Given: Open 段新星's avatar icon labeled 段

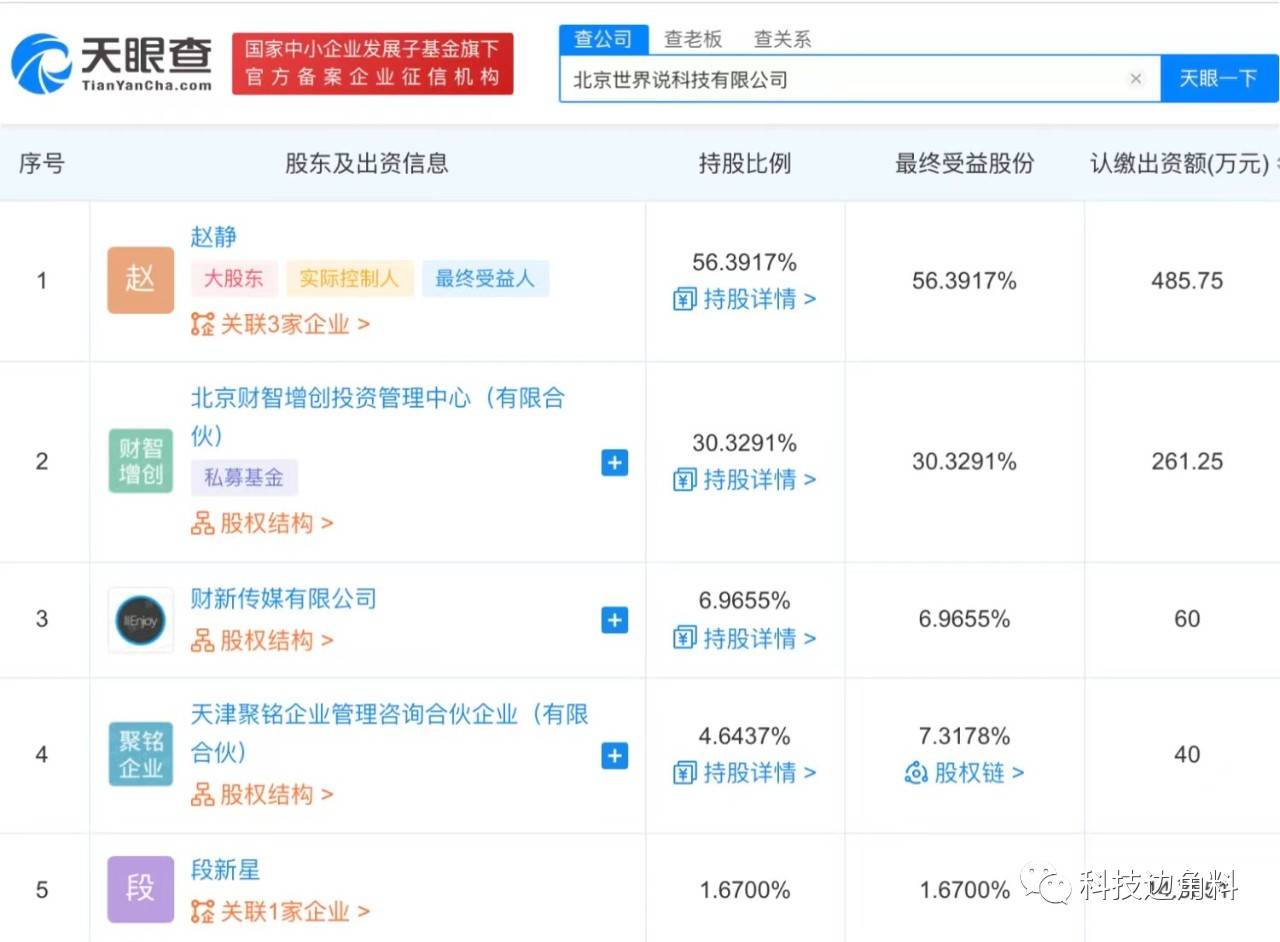Looking at the screenshot, I should [140, 889].
